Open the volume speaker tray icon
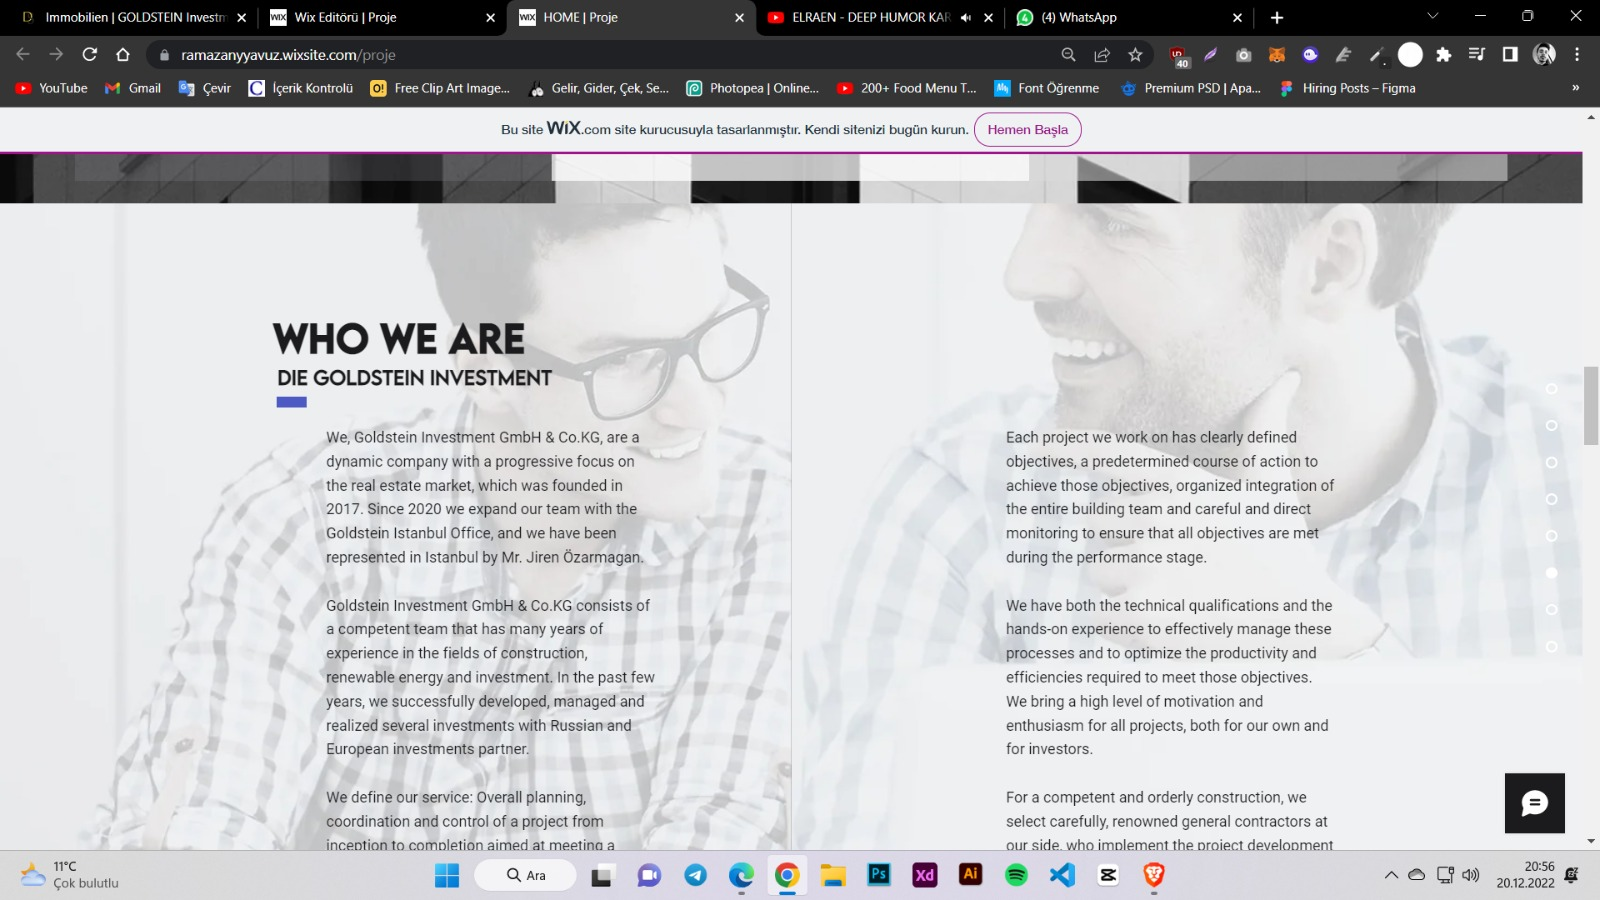1600x900 pixels. point(1470,875)
